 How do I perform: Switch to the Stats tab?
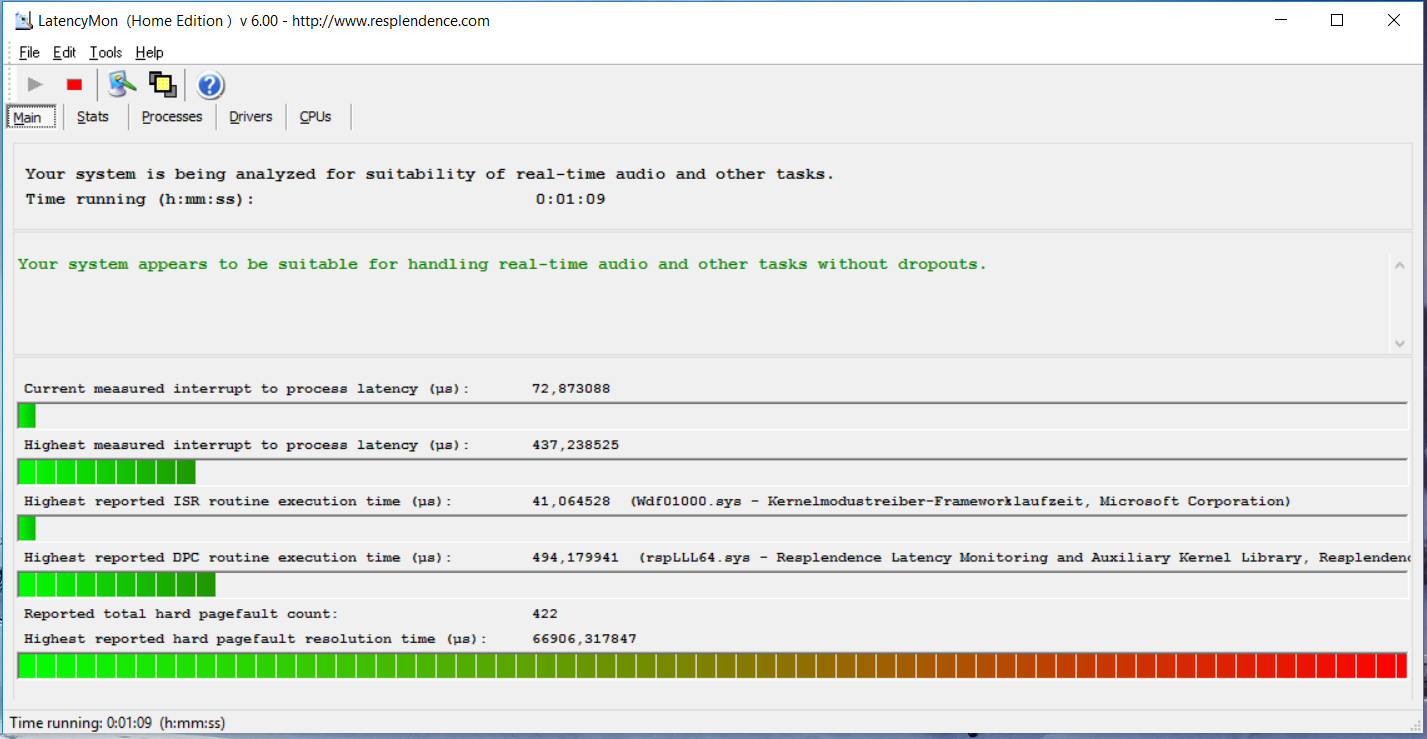pos(93,117)
